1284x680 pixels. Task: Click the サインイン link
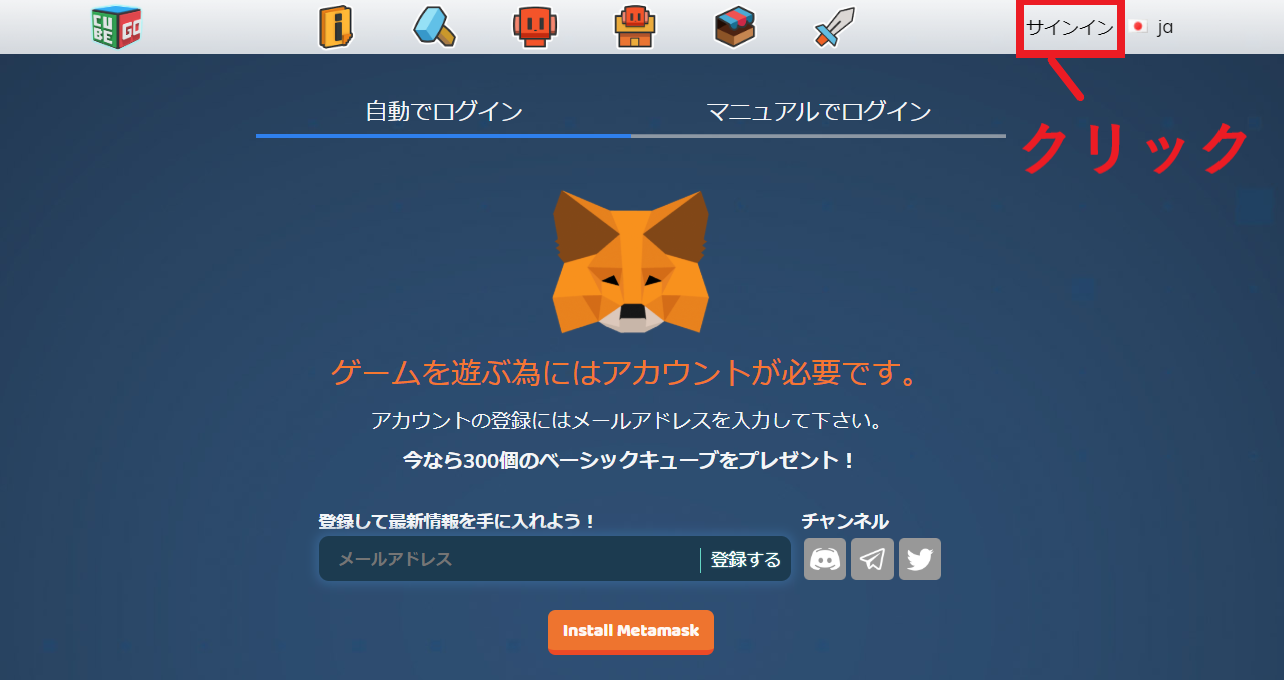(1069, 28)
